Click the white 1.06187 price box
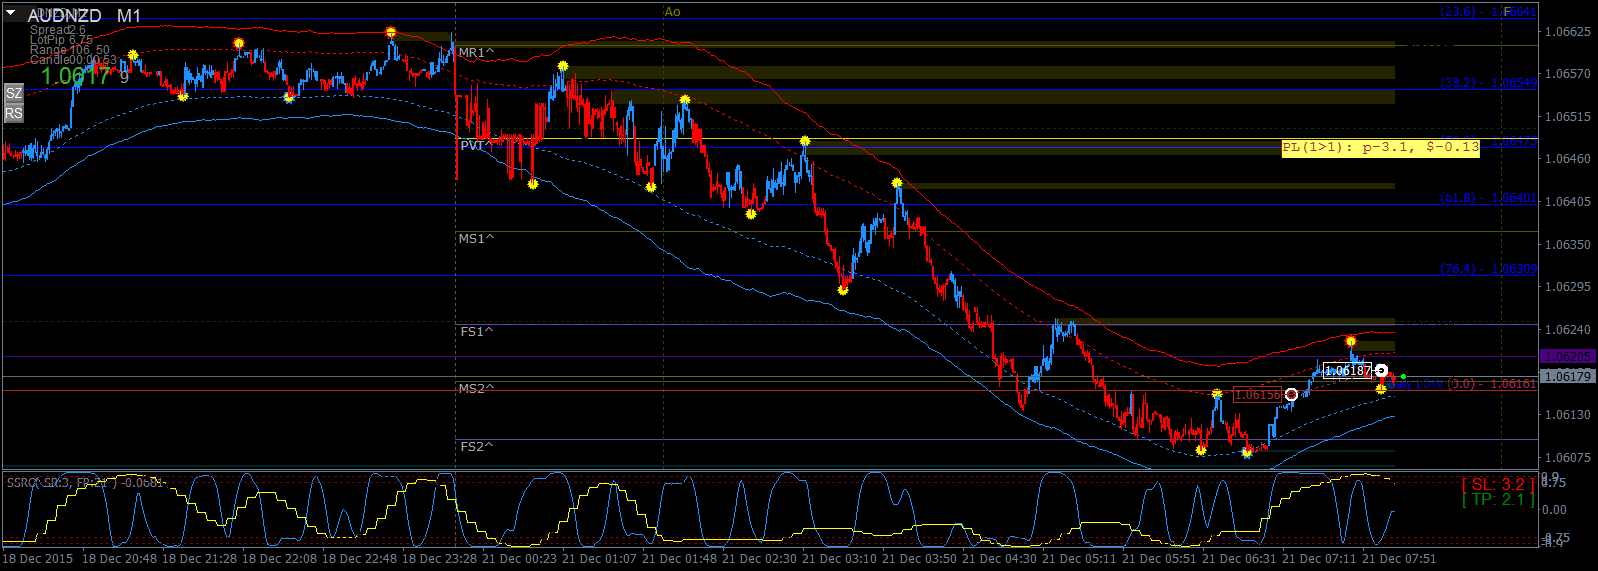Image resolution: width=1598 pixels, height=571 pixels. pyautogui.click(x=1348, y=371)
